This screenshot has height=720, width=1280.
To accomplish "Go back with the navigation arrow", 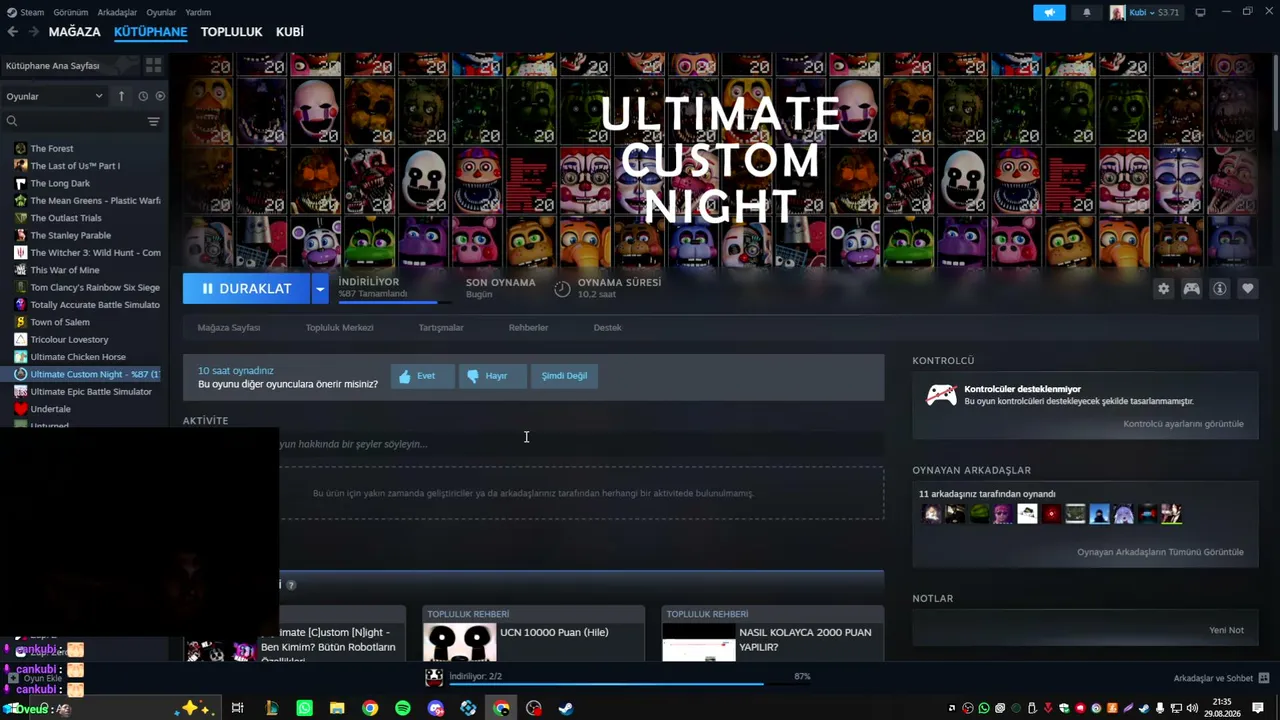I will coord(12,32).
